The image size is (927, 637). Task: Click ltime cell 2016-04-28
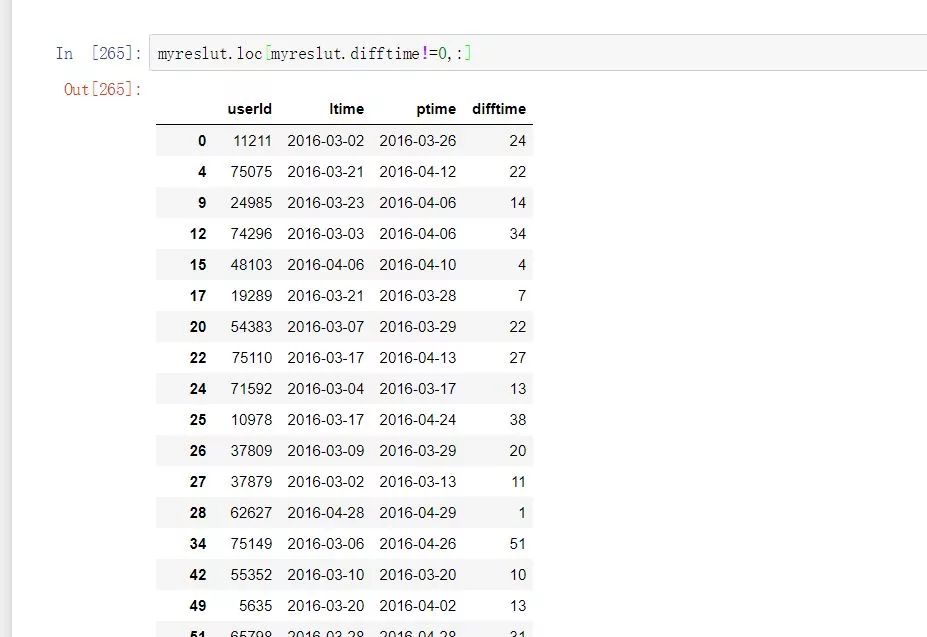(x=326, y=513)
